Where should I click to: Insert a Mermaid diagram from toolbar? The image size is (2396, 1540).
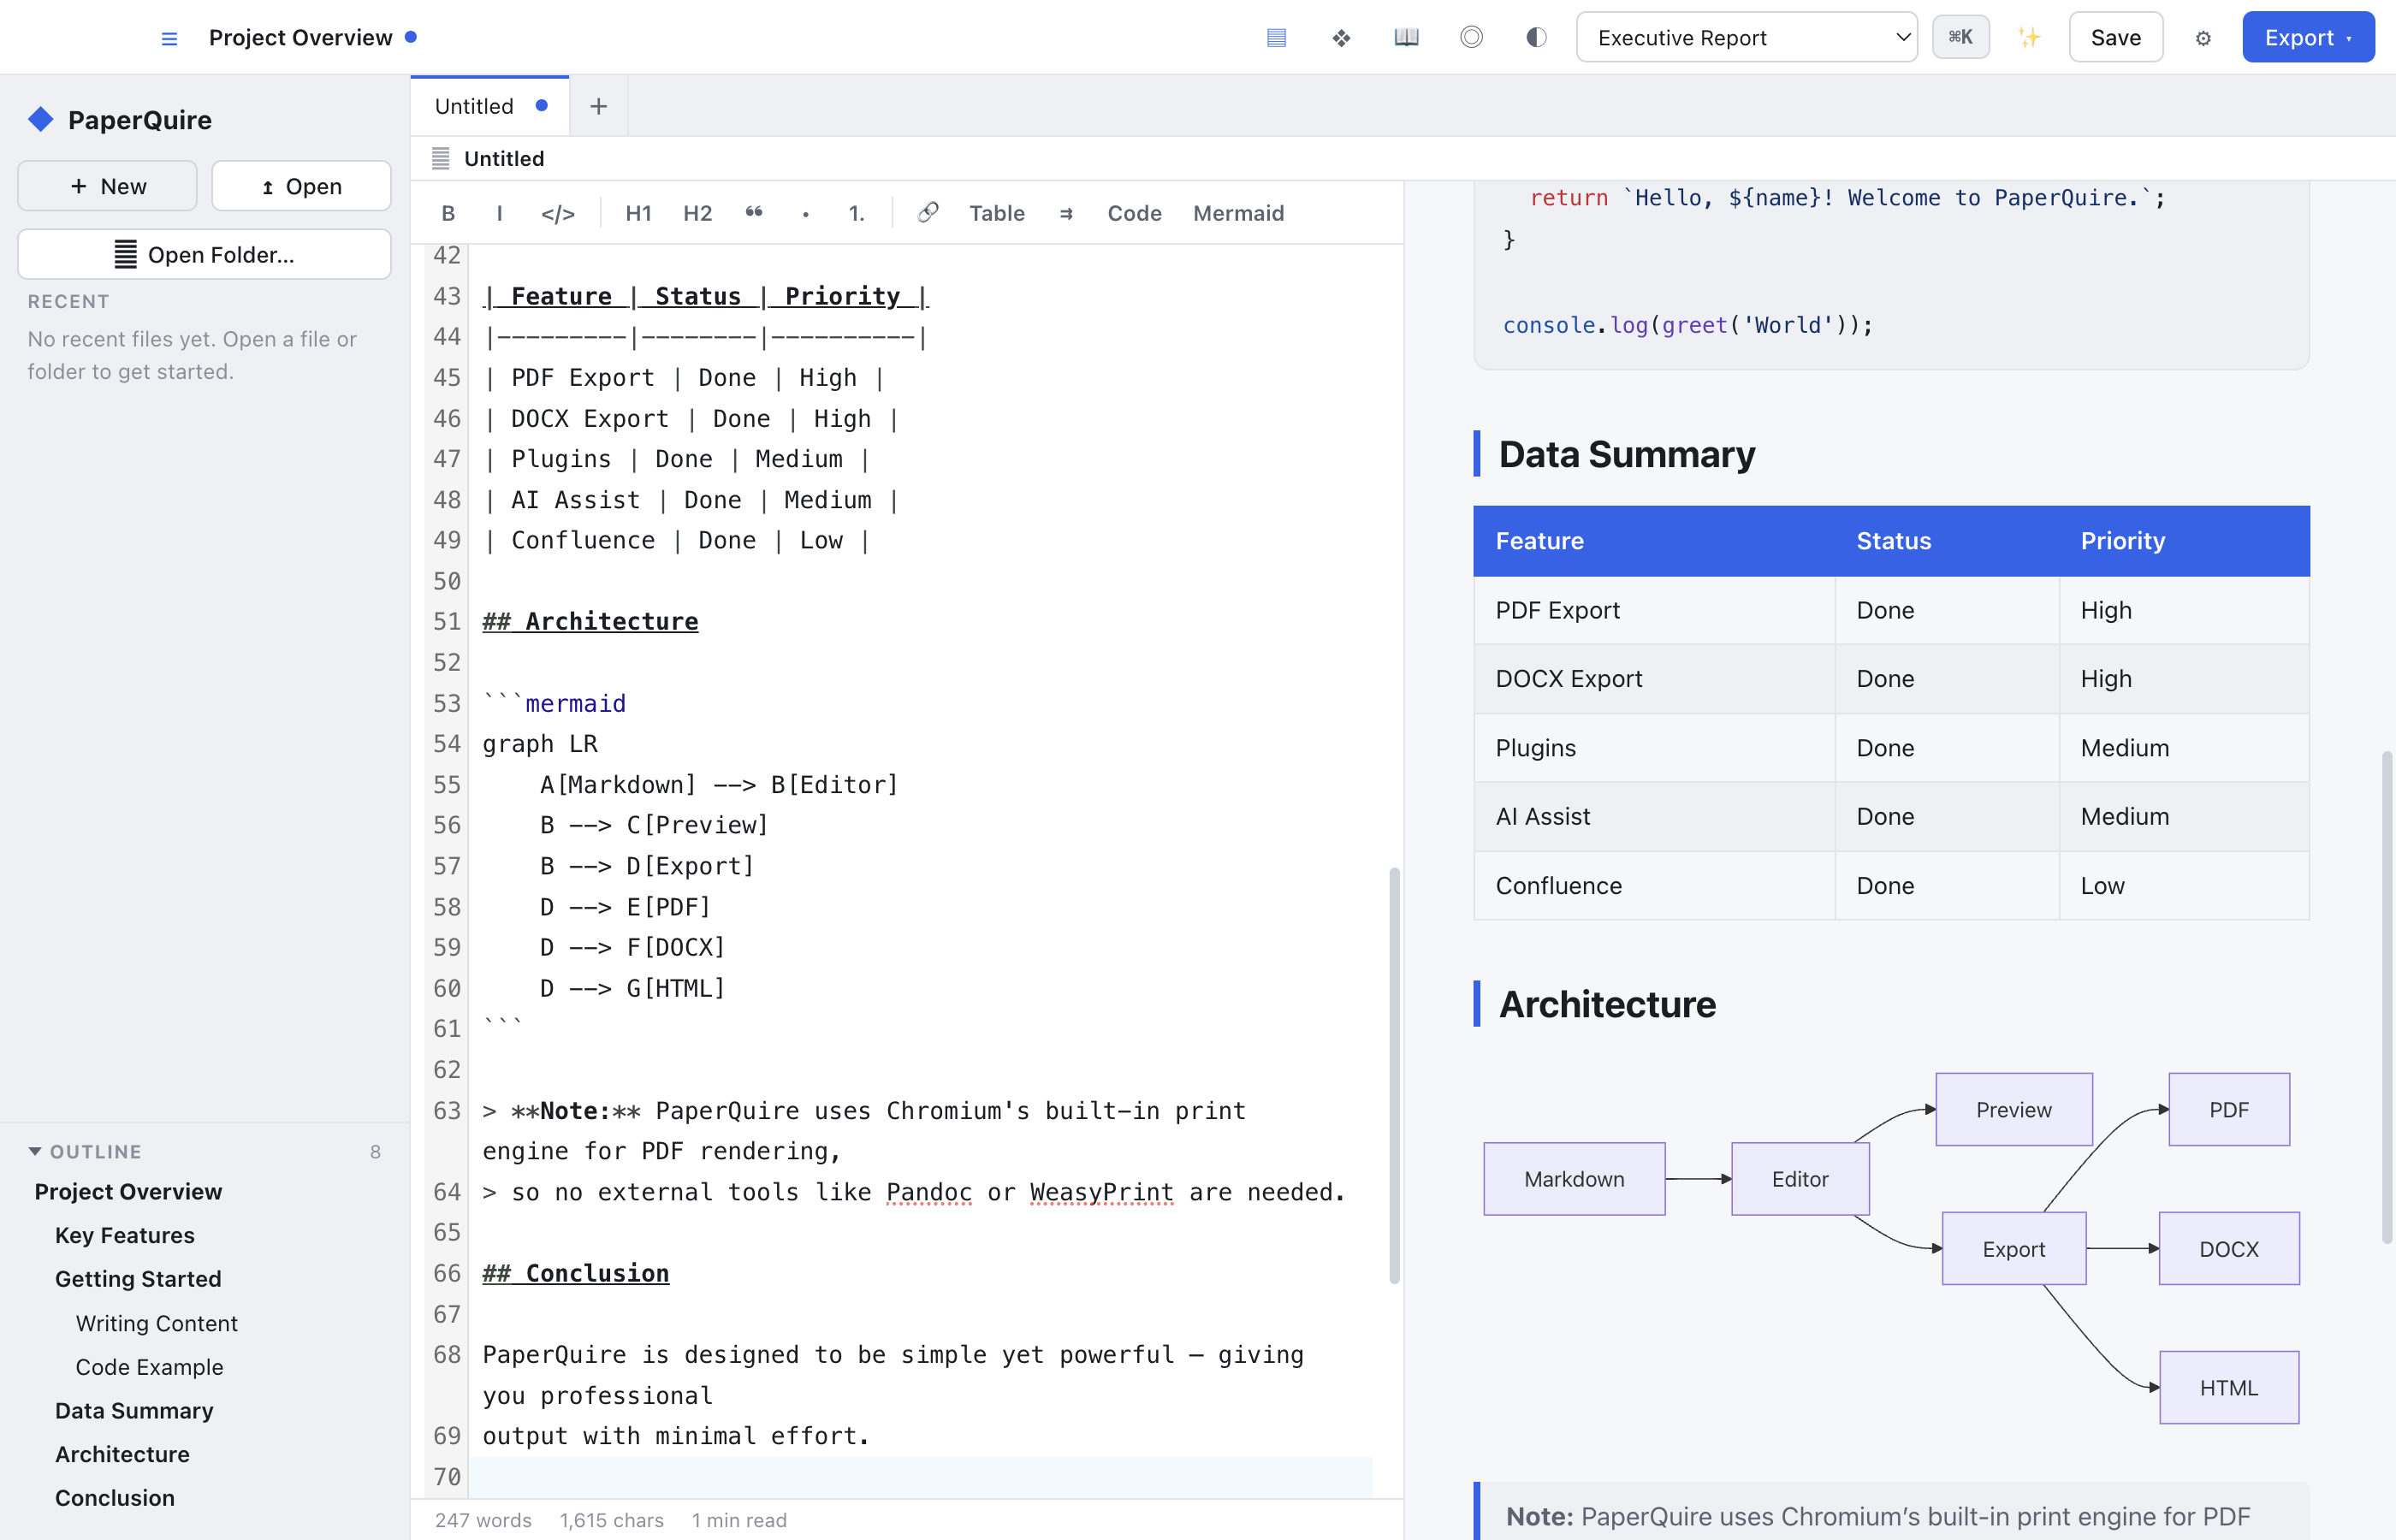(x=1238, y=213)
